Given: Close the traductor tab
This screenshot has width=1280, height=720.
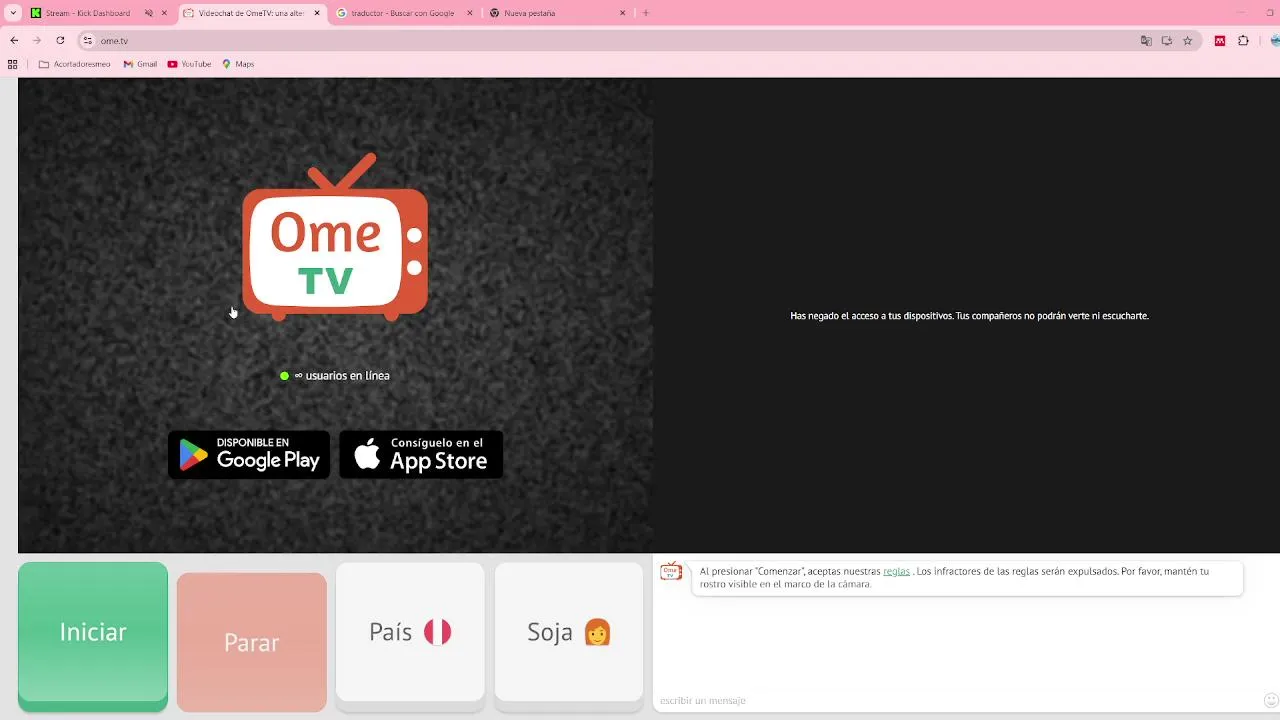Looking at the screenshot, I should pos(471,13).
